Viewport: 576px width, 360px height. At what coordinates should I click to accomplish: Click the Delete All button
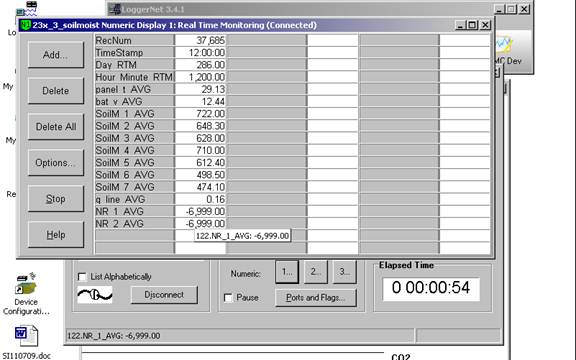point(56,127)
